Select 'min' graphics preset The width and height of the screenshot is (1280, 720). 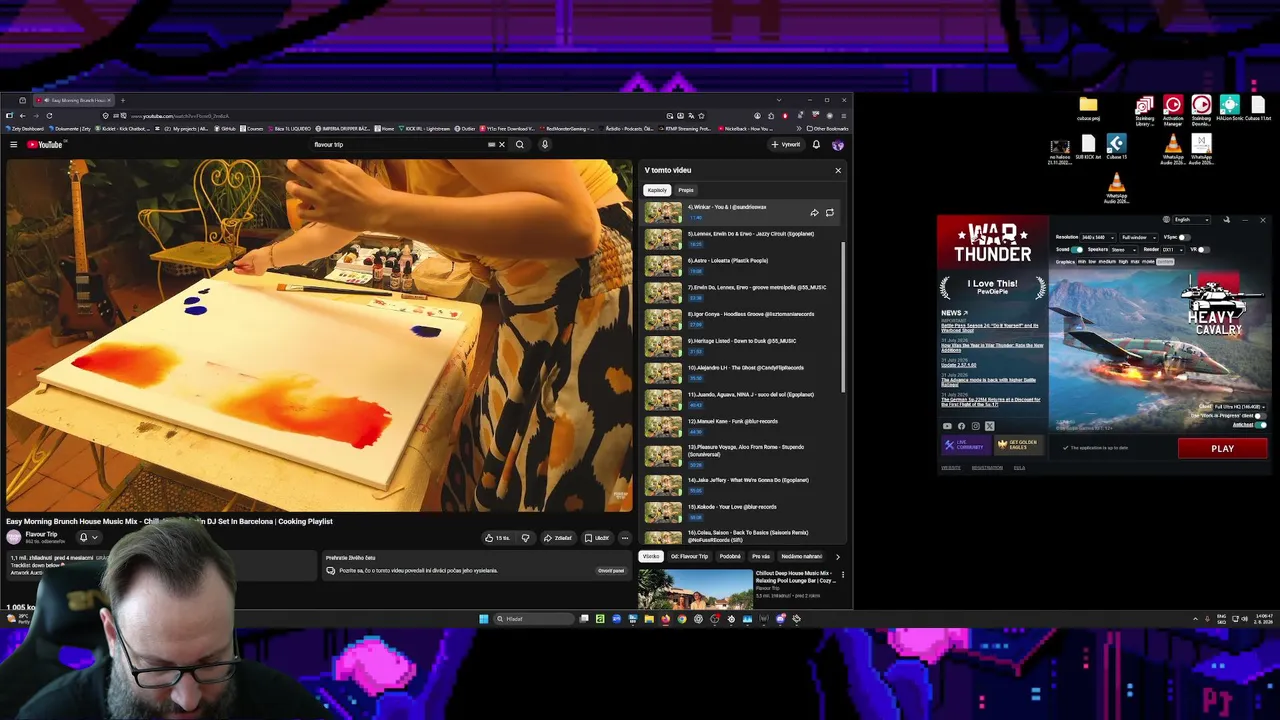click(x=1082, y=262)
